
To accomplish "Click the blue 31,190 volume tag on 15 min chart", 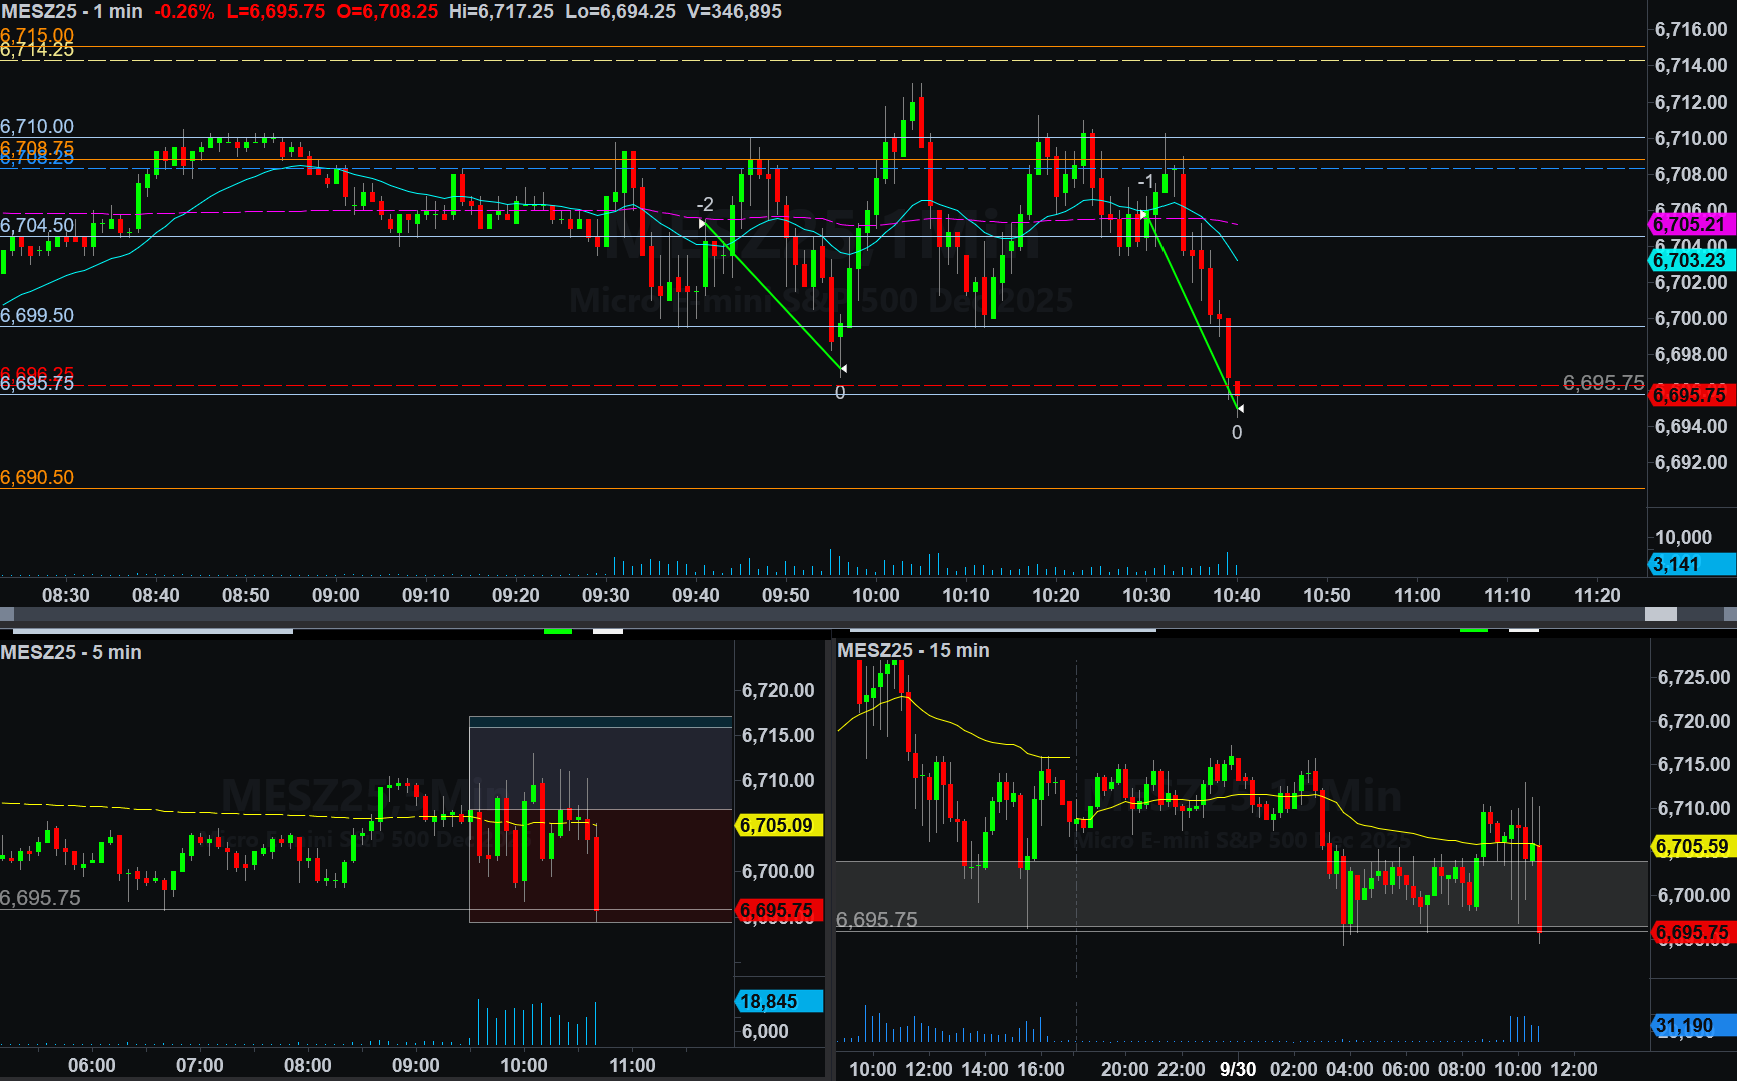I will coord(1689,1025).
